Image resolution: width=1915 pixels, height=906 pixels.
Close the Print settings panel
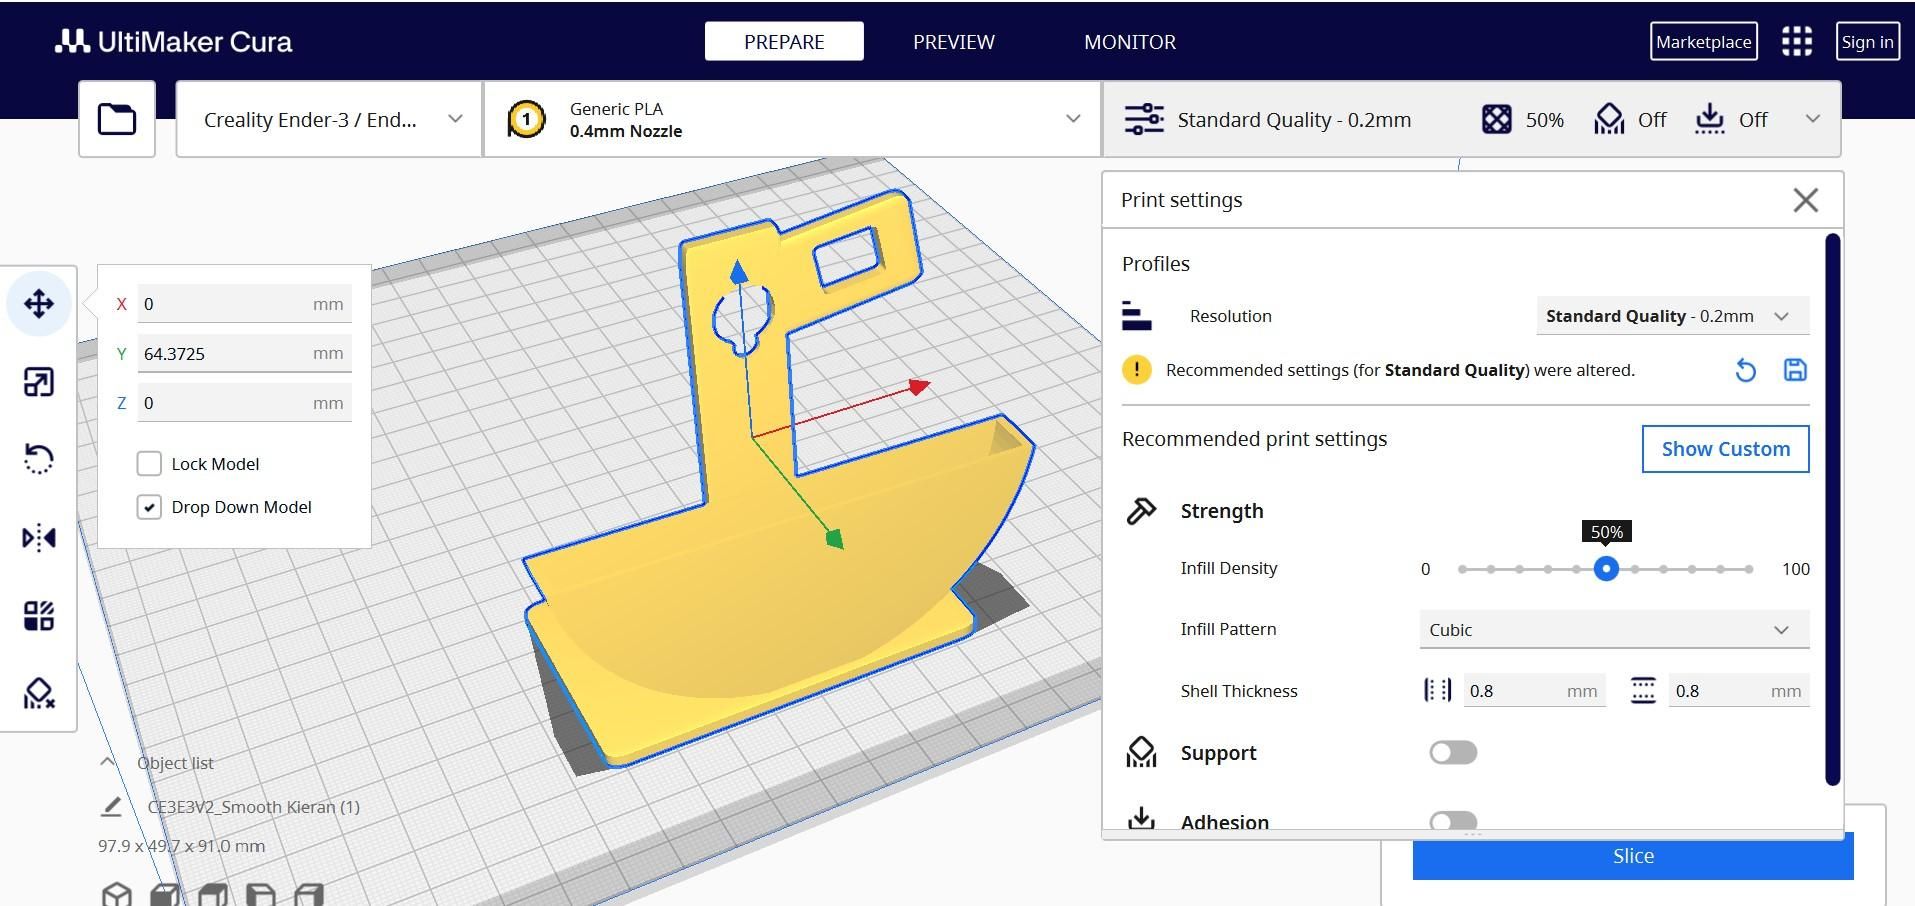point(1806,200)
